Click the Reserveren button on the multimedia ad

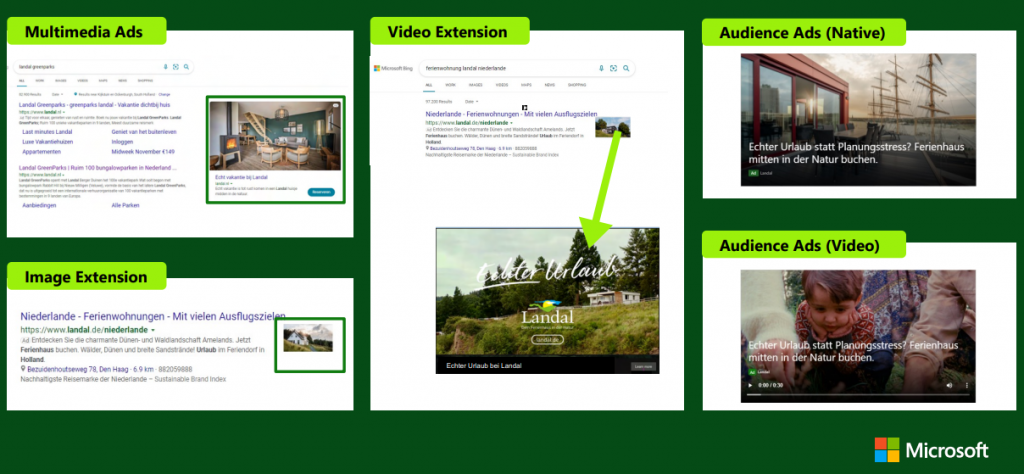click(x=321, y=192)
